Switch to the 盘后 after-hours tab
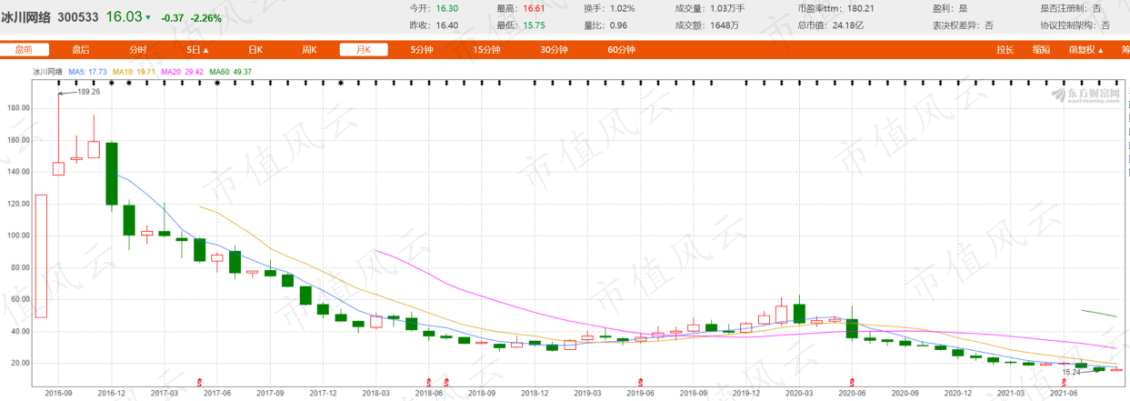Screen dimensions: 1130x401 pos(81,50)
